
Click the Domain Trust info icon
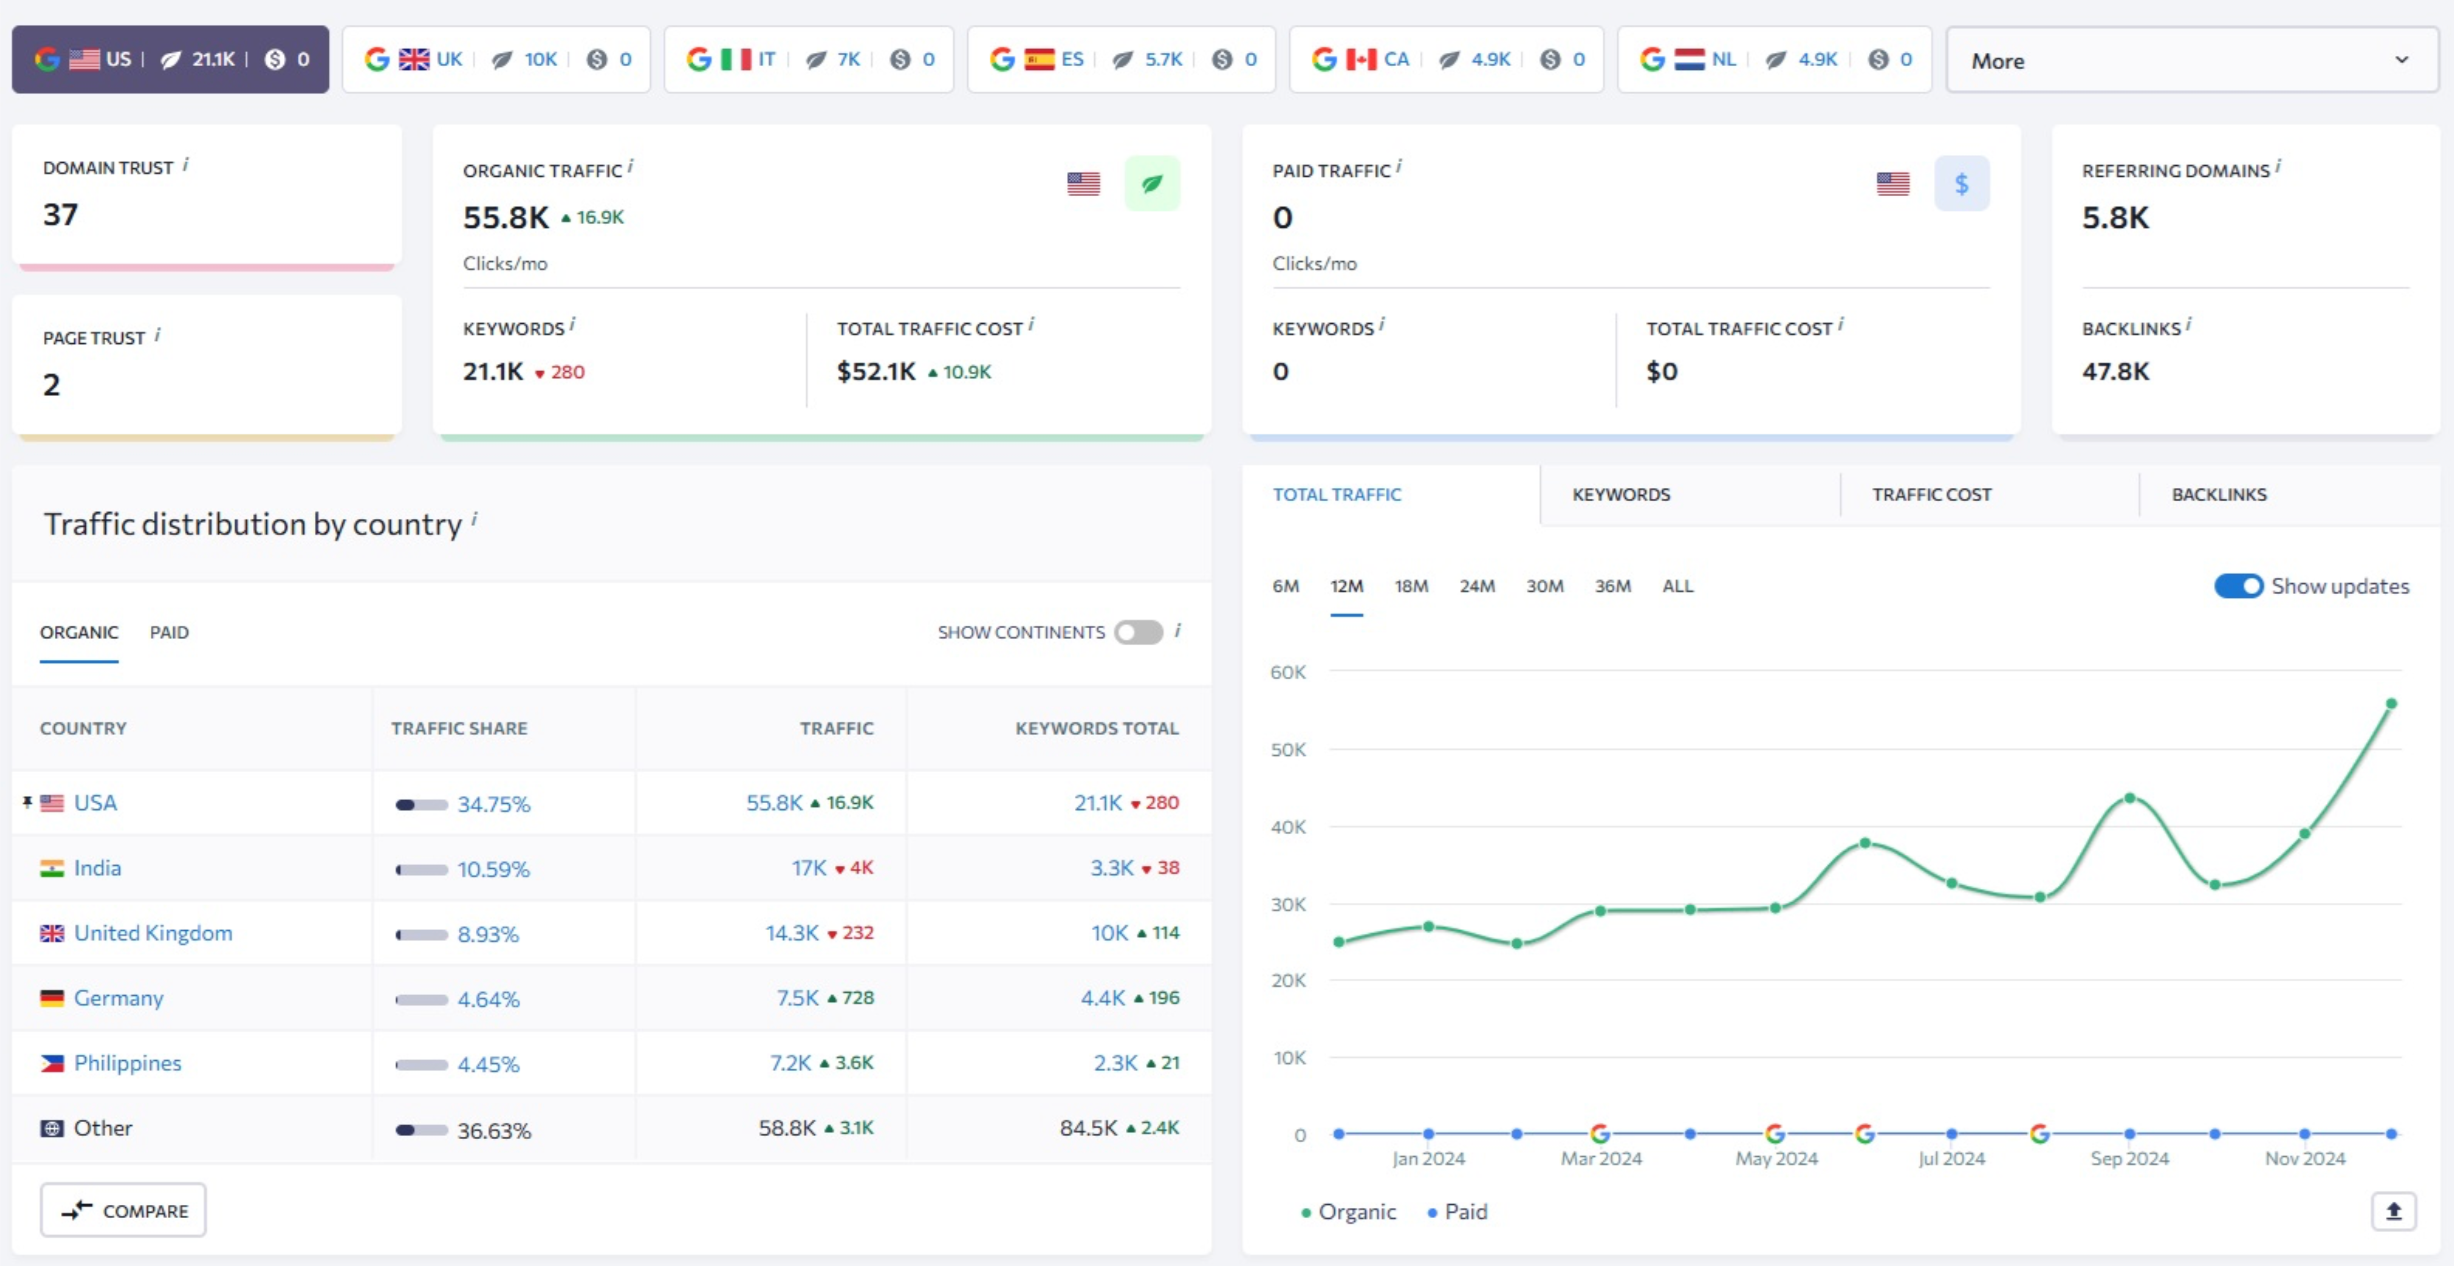(186, 165)
